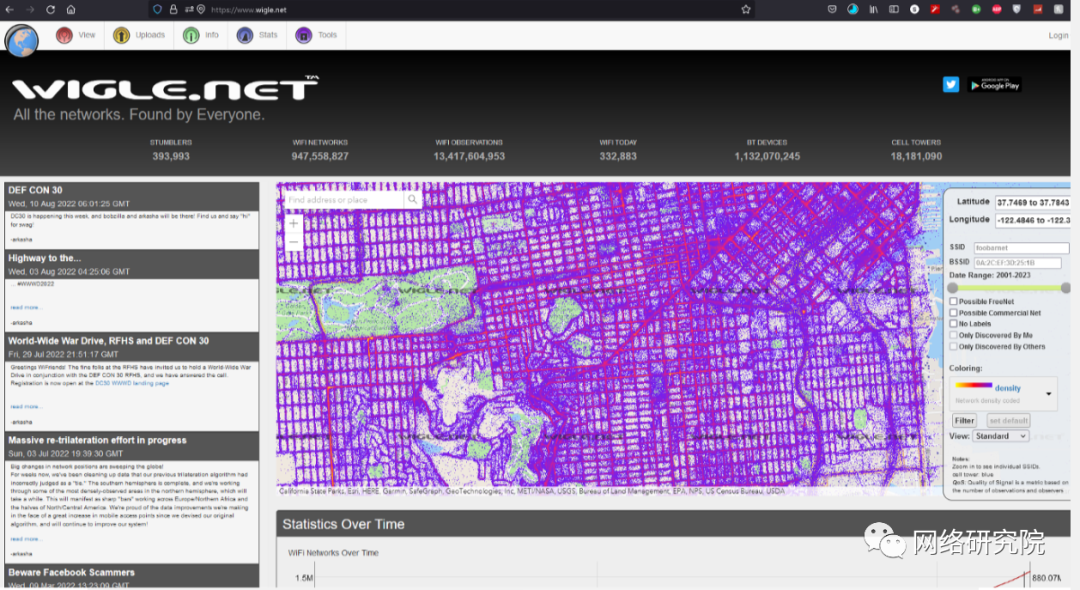The image size is (1080, 590).
Task: Open the WiGLE Twitter page icon
Action: coord(951,84)
